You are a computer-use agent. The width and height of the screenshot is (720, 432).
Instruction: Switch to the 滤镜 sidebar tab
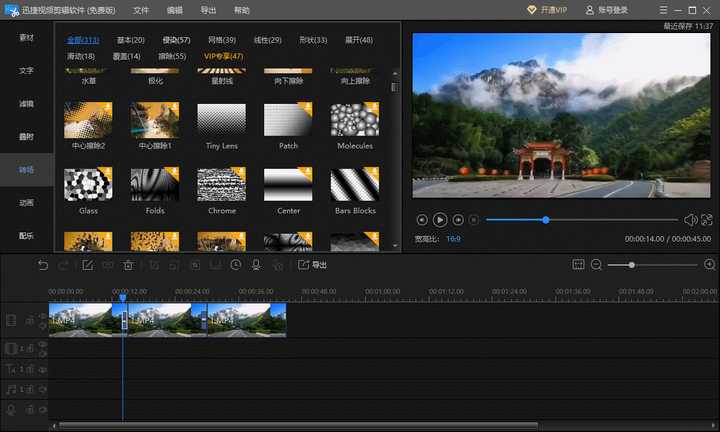26,104
